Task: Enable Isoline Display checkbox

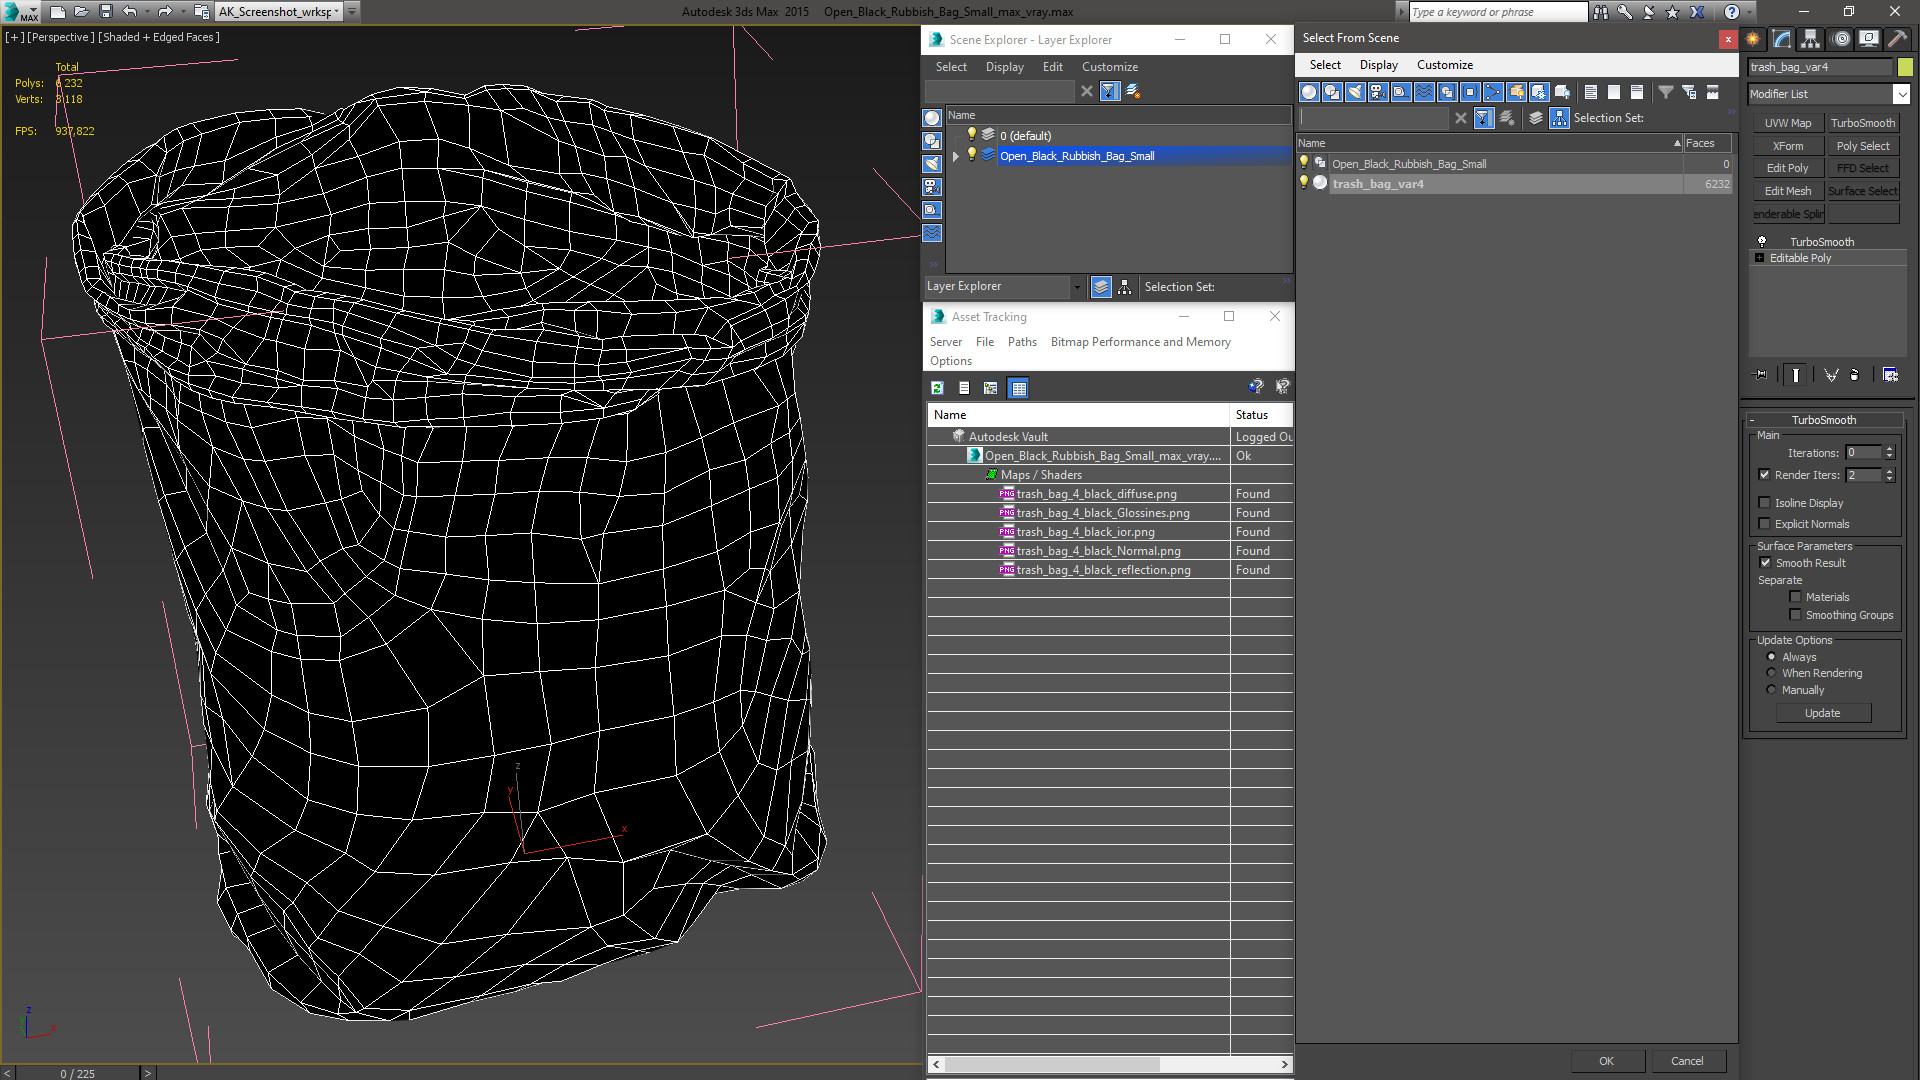Action: [x=1764, y=503]
